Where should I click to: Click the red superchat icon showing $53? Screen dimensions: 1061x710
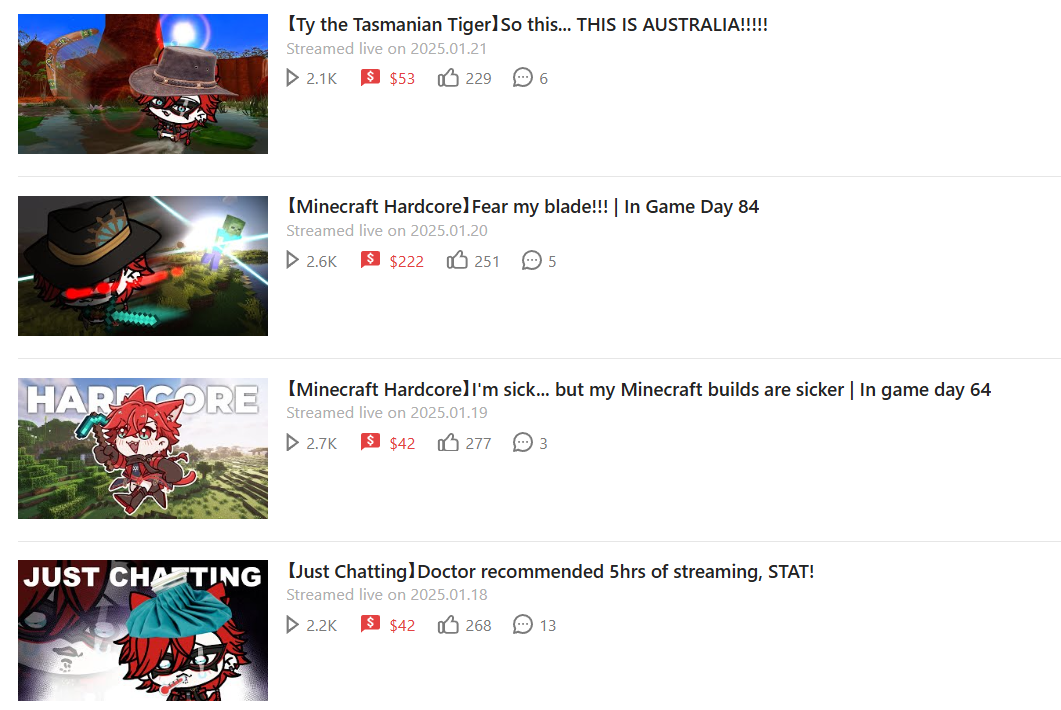coord(370,77)
